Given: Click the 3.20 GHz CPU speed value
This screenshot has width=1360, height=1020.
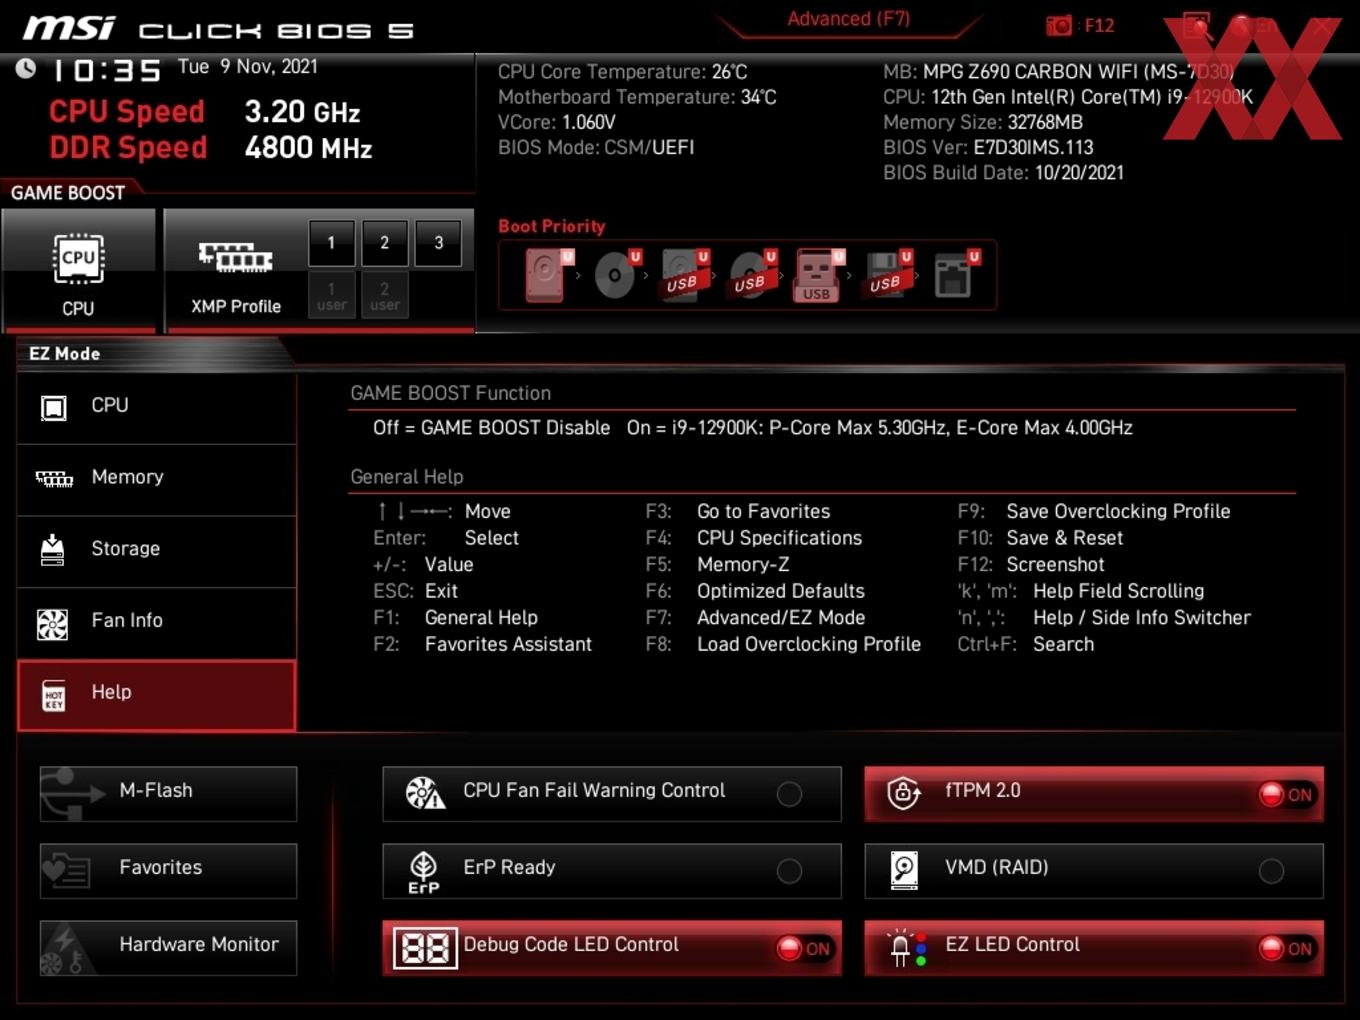Looking at the screenshot, I should tap(302, 112).
